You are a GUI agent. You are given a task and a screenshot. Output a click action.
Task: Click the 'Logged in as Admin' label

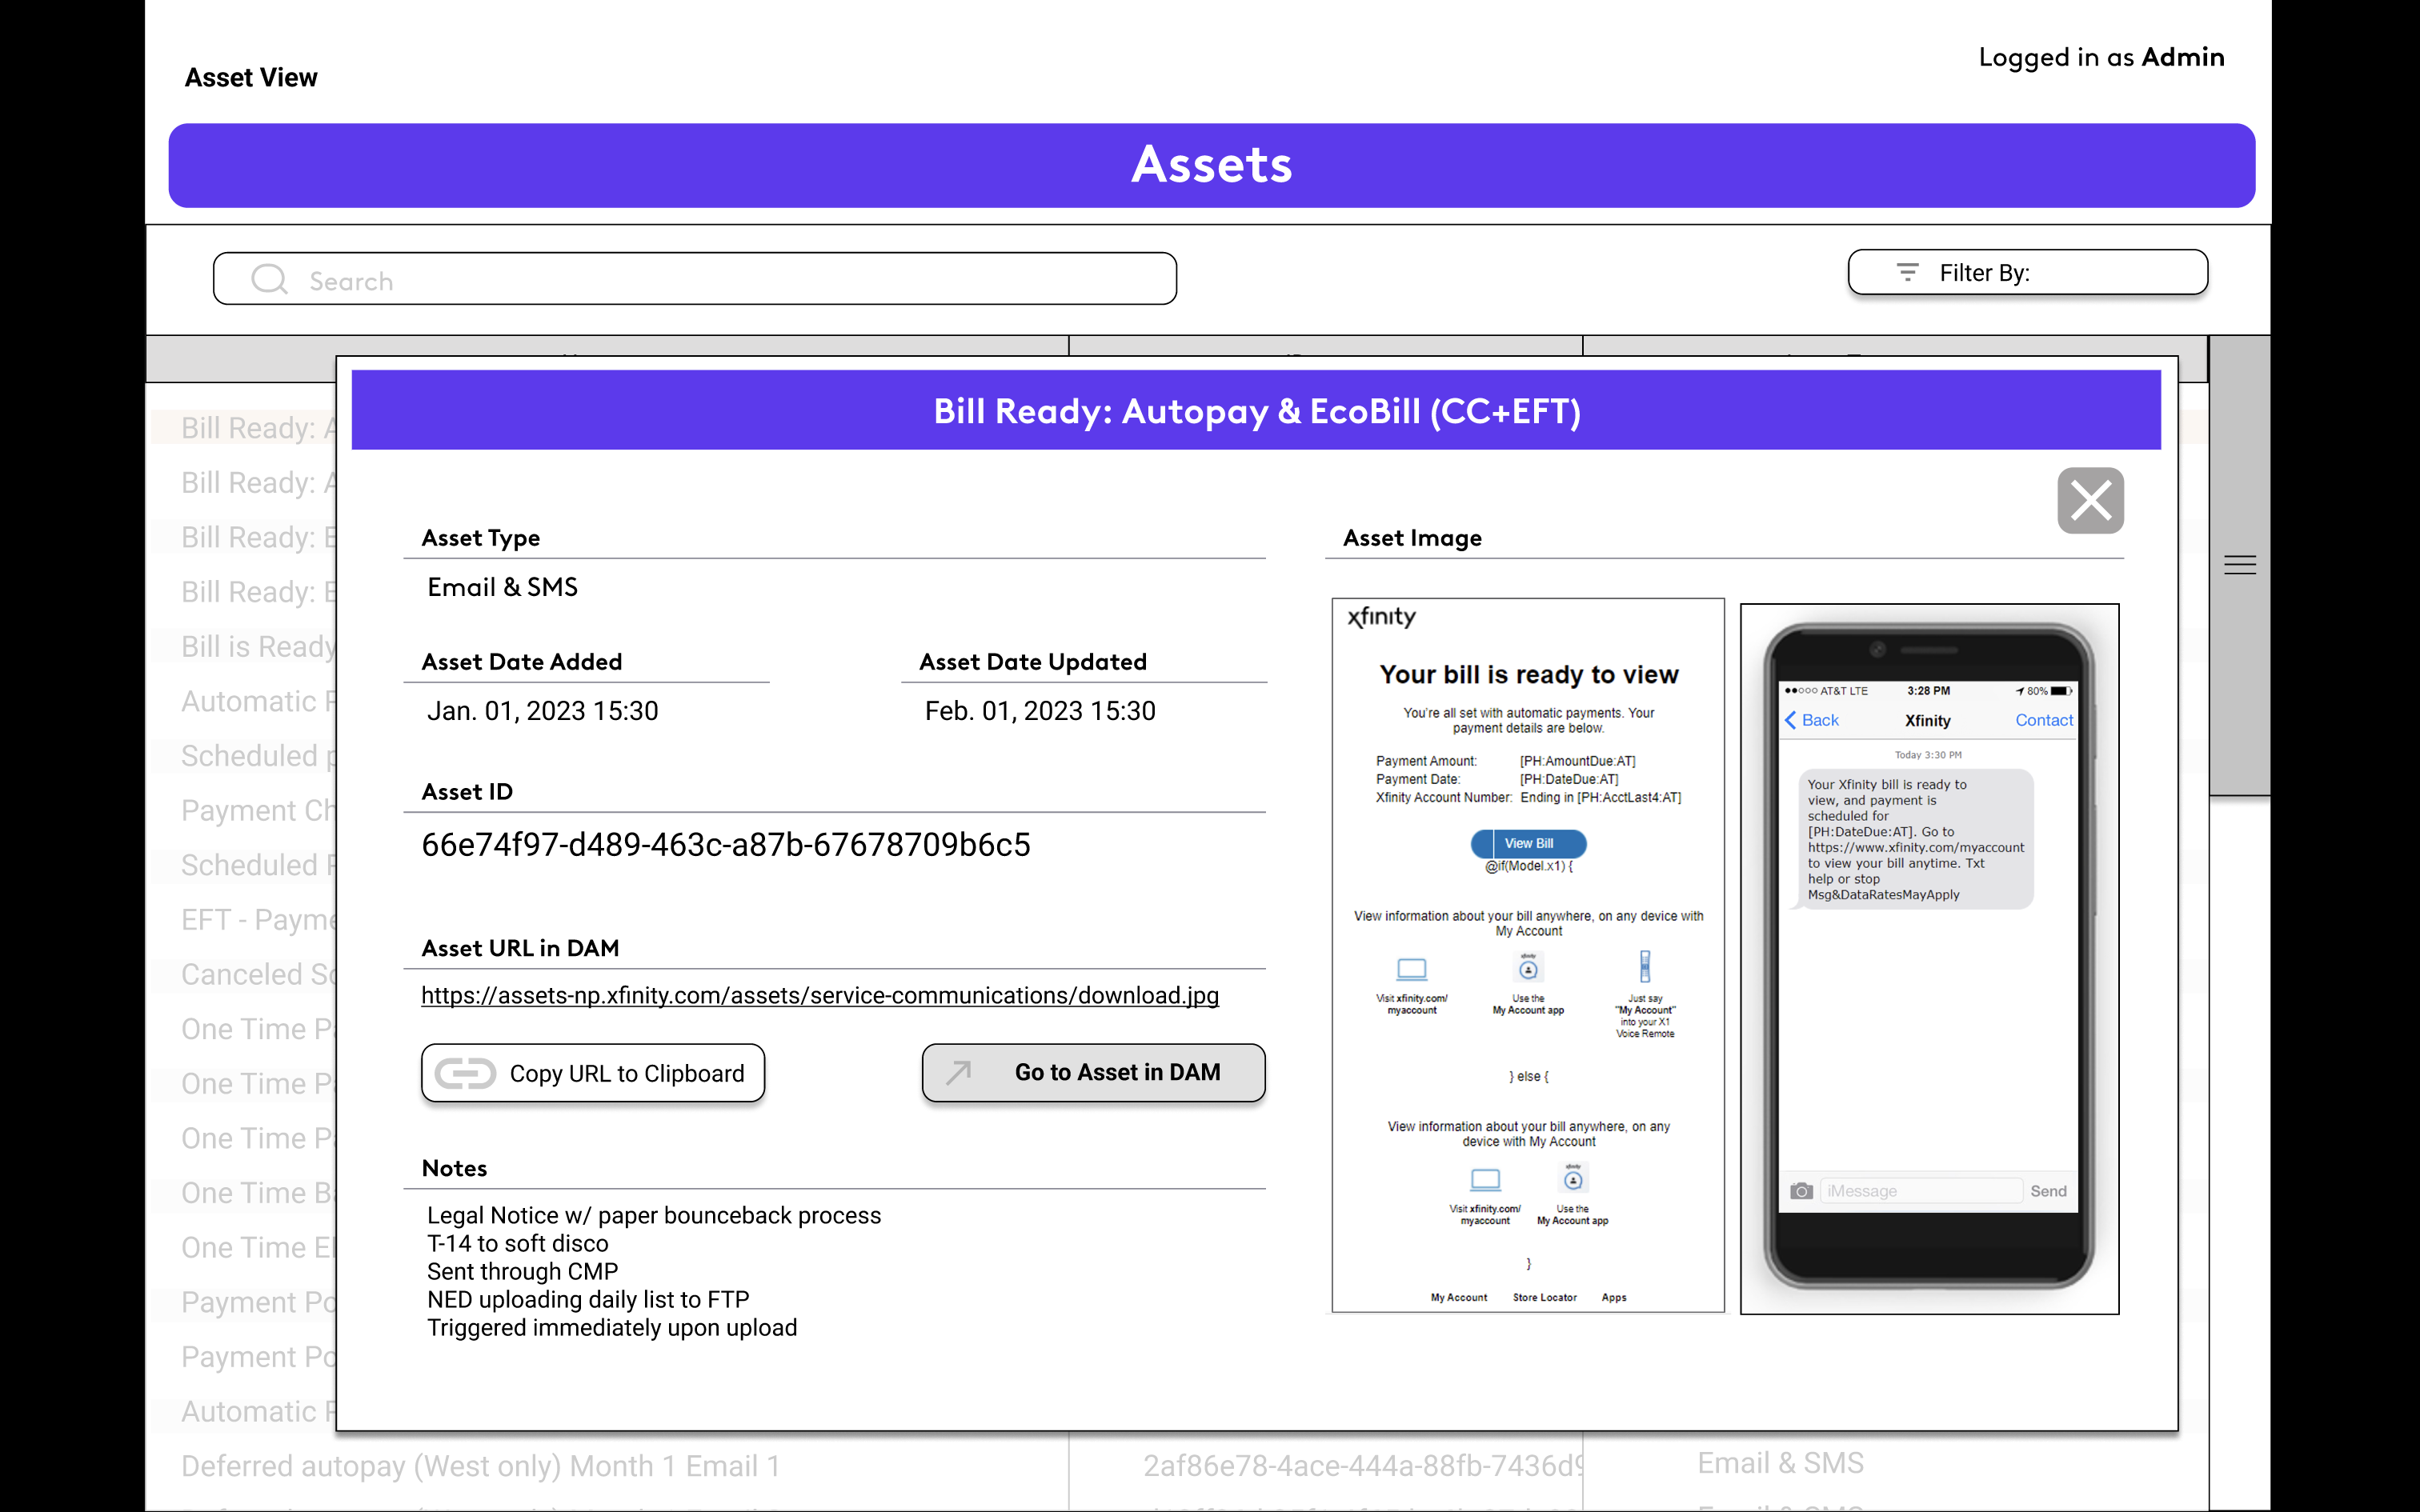(x=2101, y=58)
